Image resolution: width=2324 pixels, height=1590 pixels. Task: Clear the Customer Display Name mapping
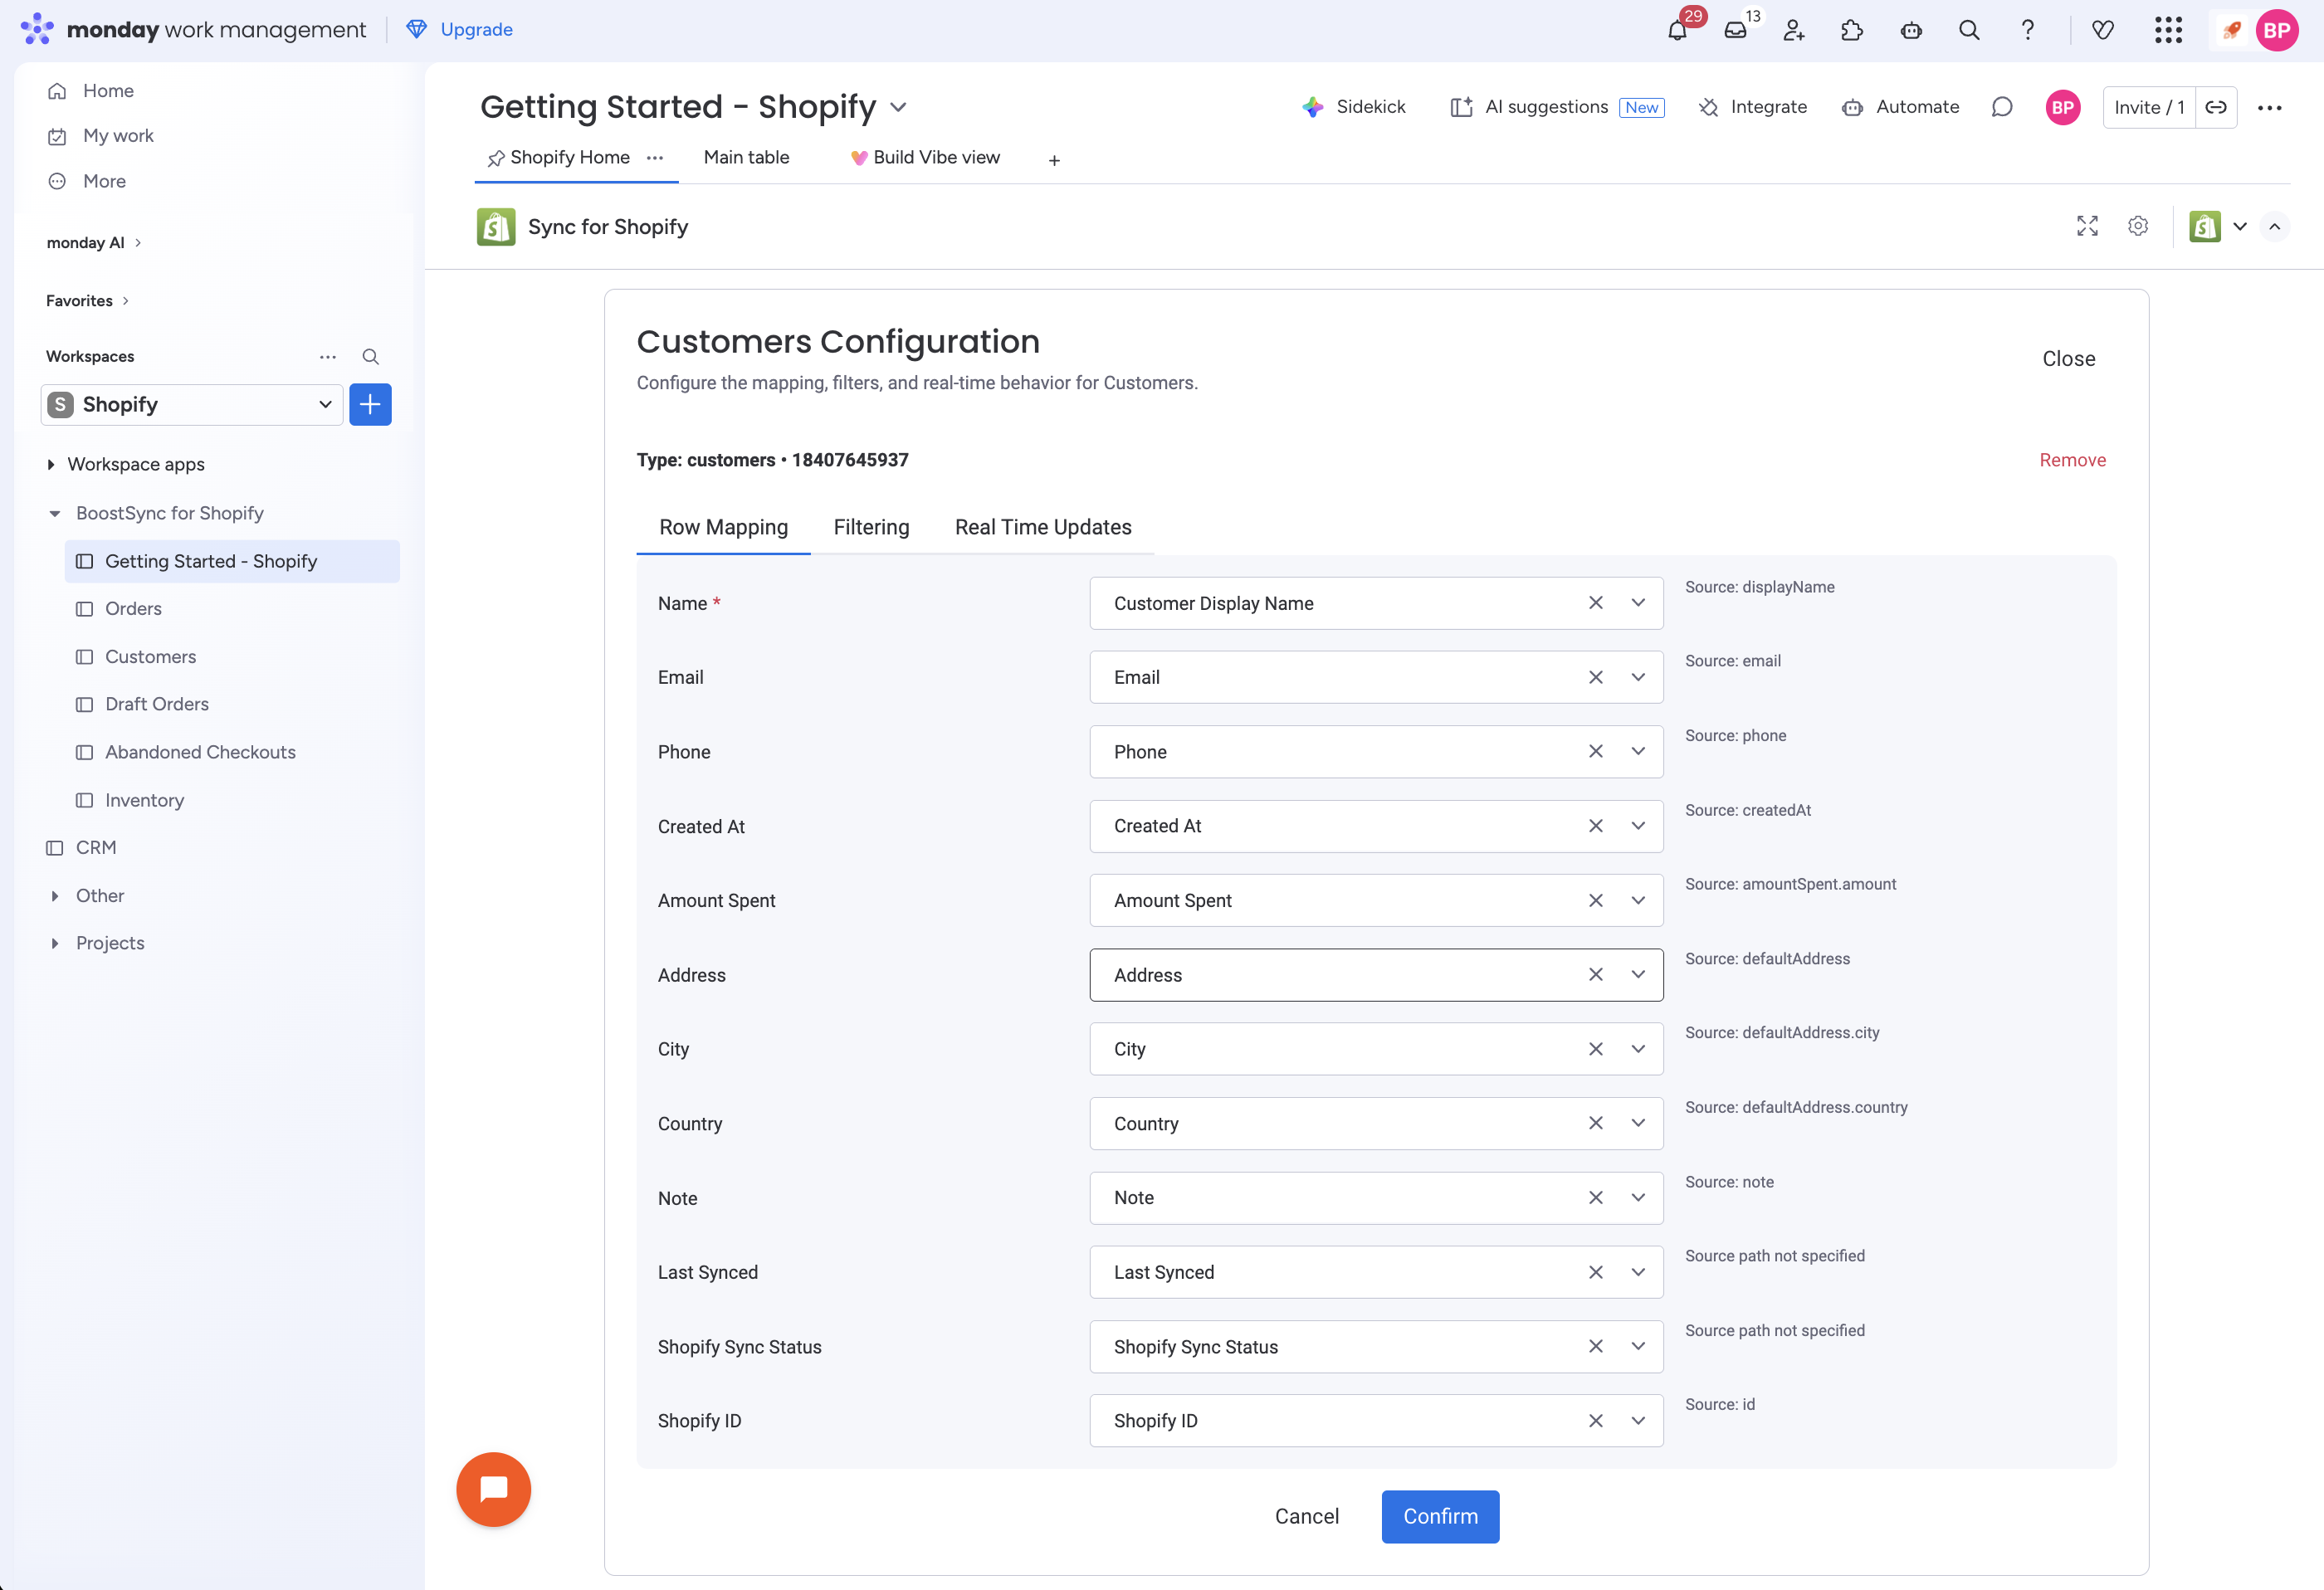click(x=1596, y=603)
